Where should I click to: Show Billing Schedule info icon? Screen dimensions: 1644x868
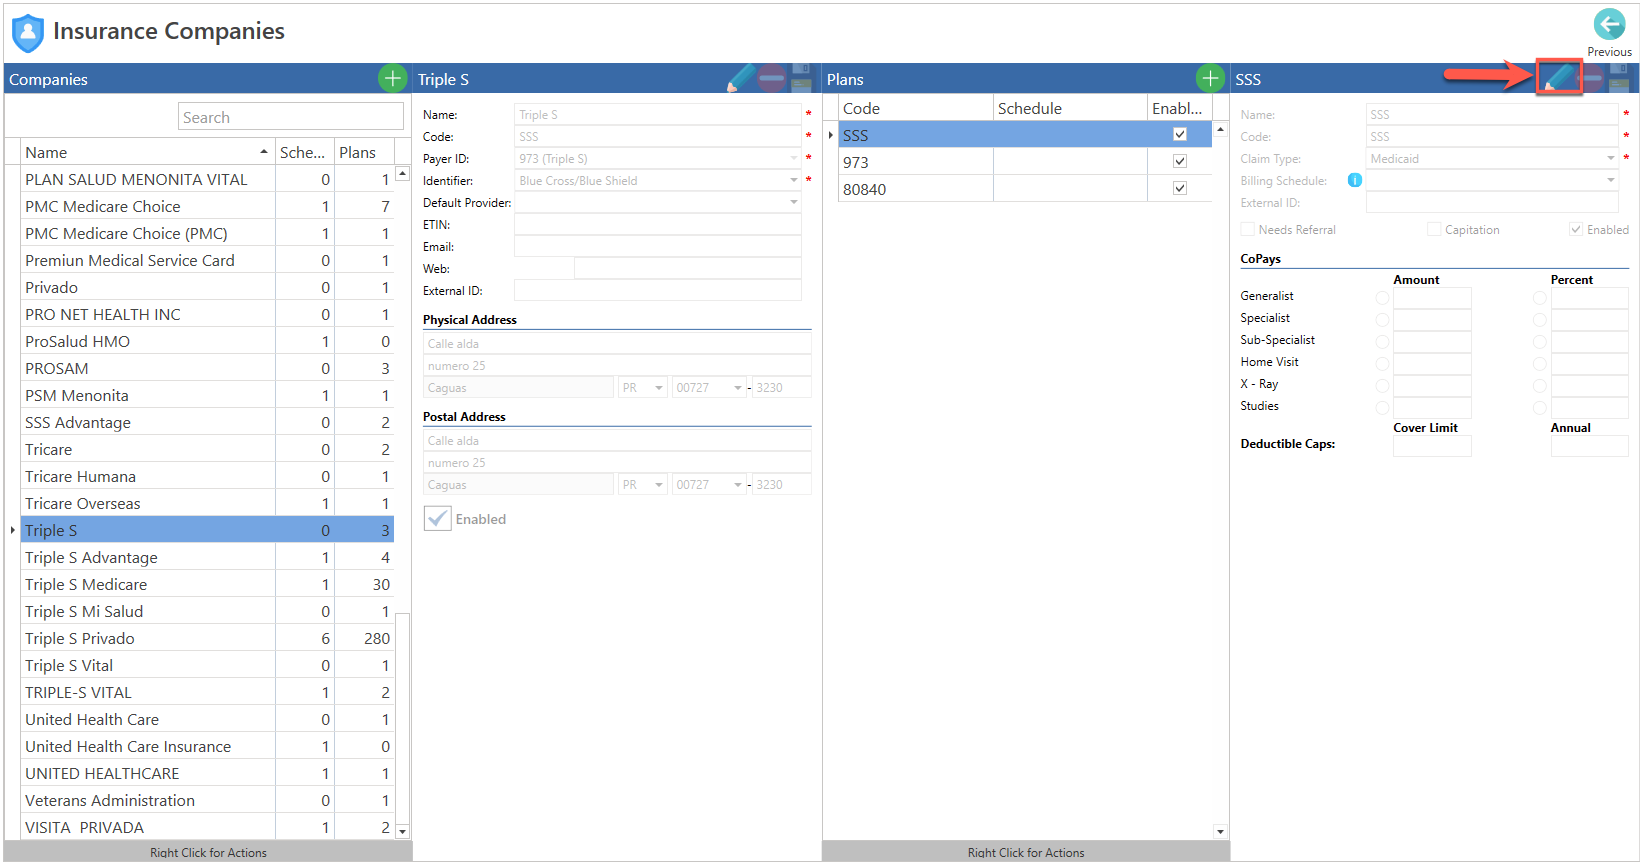pyautogui.click(x=1354, y=180)
